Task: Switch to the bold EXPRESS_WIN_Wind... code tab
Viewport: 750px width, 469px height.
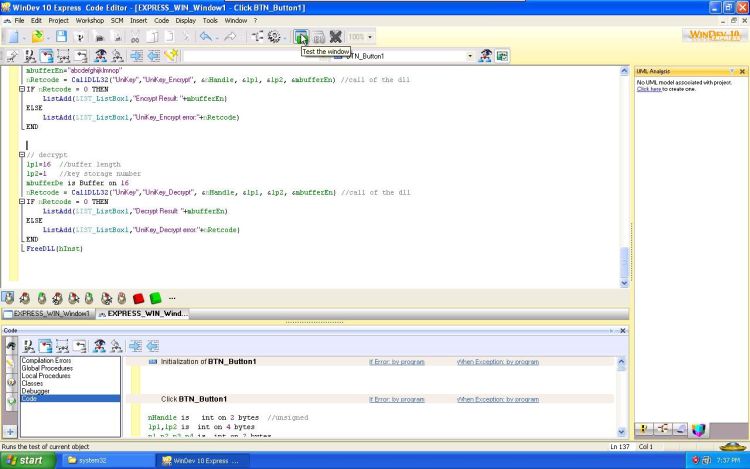Action: point(143,314)
